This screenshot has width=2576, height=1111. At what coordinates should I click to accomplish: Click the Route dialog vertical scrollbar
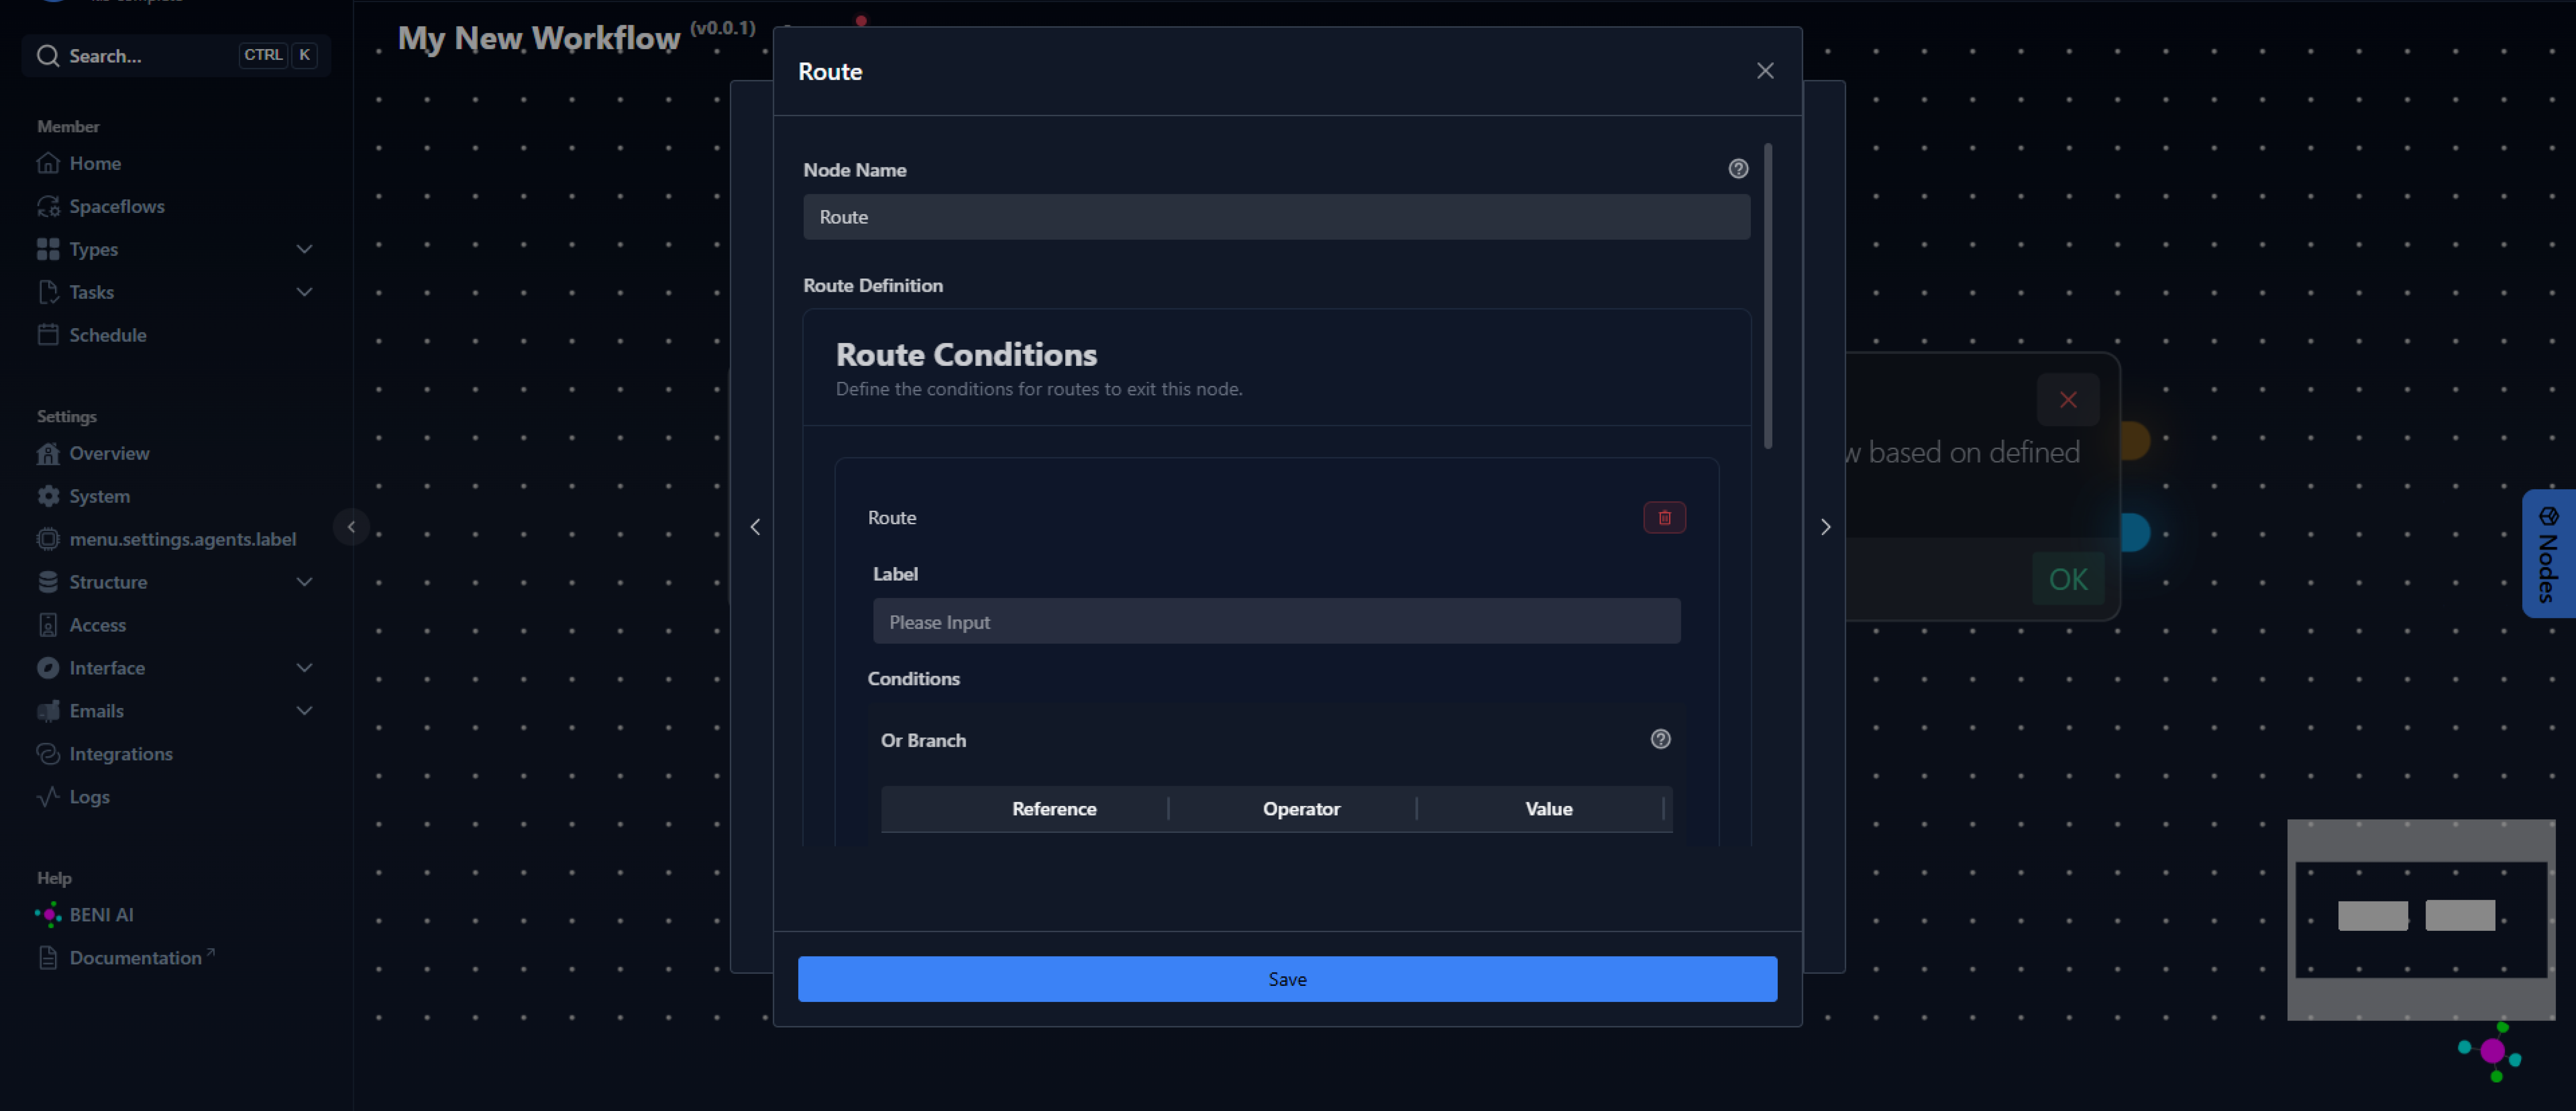(1768, 296)
